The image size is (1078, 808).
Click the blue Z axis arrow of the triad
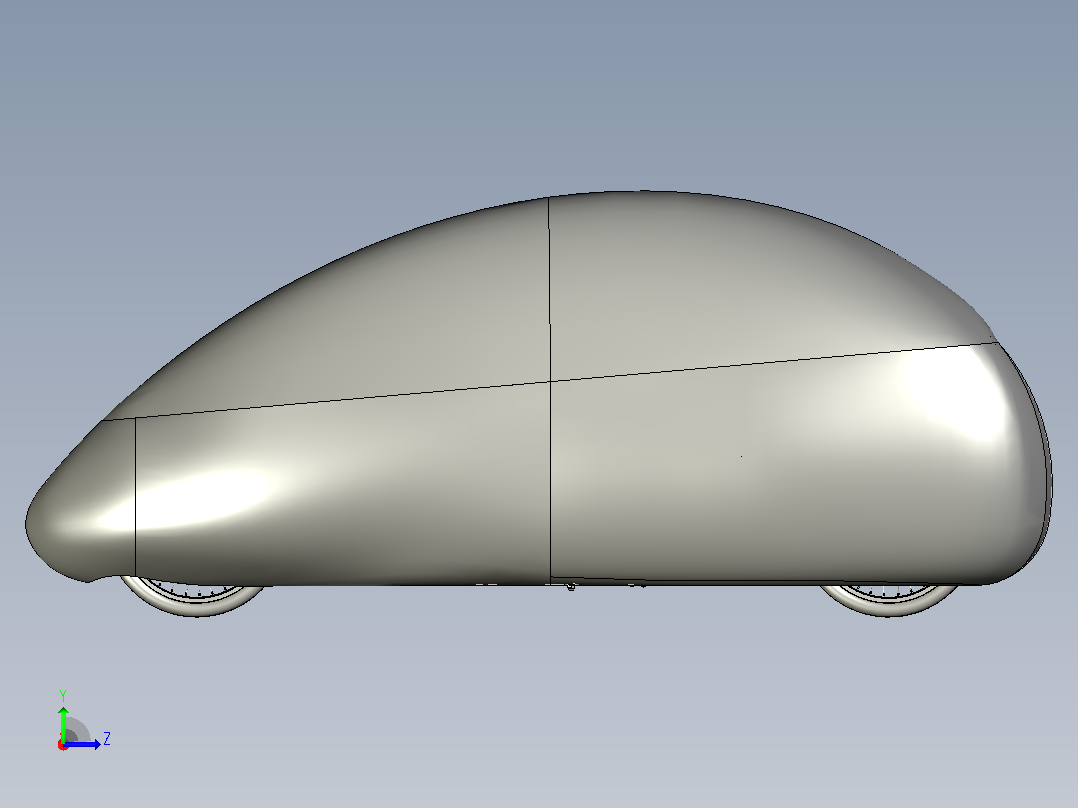tap(82, 744)
